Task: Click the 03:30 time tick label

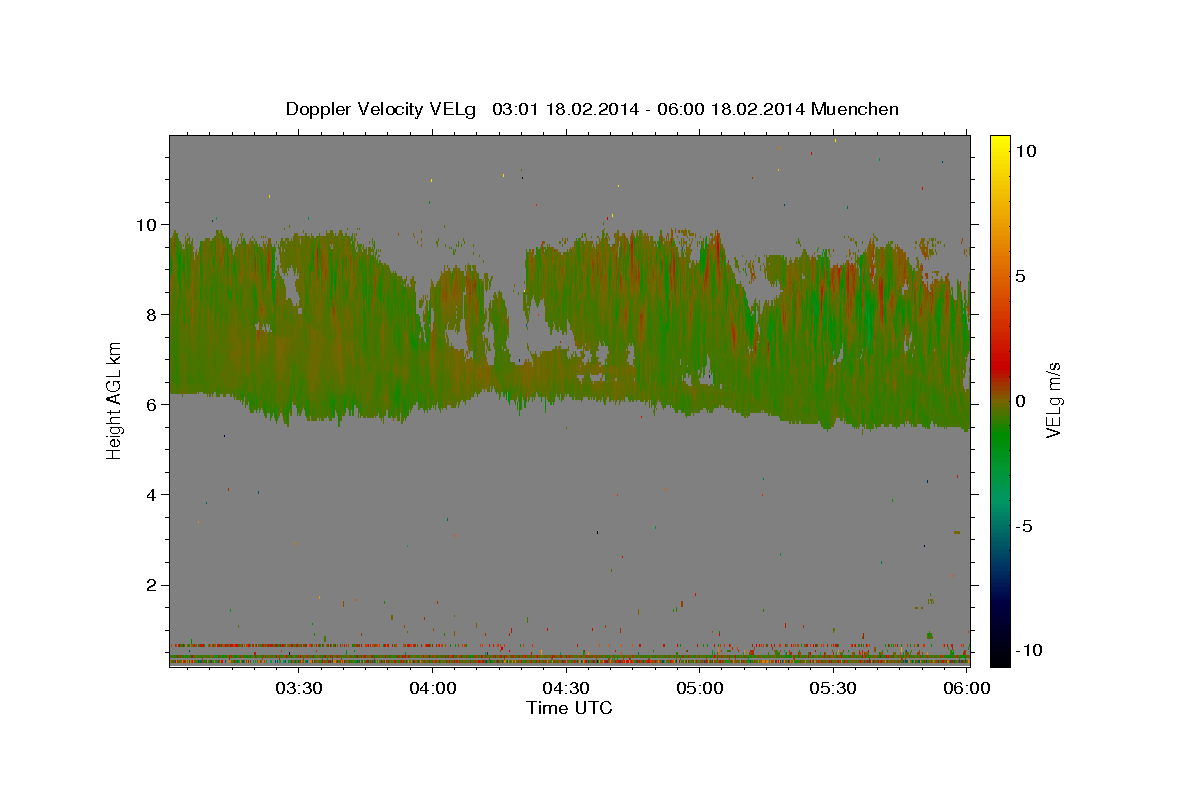Action: (x=298, y=688)
